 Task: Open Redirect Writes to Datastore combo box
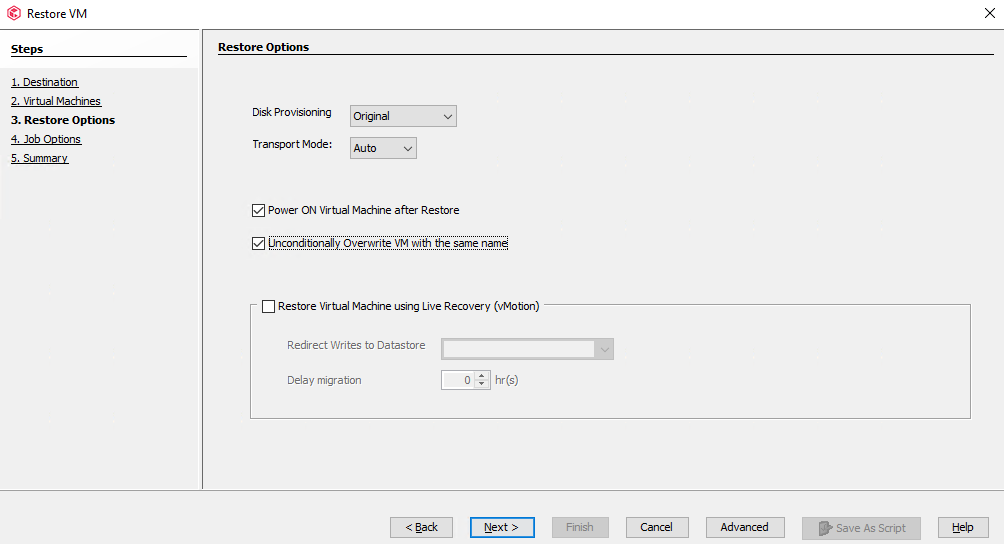pos(528,349)
